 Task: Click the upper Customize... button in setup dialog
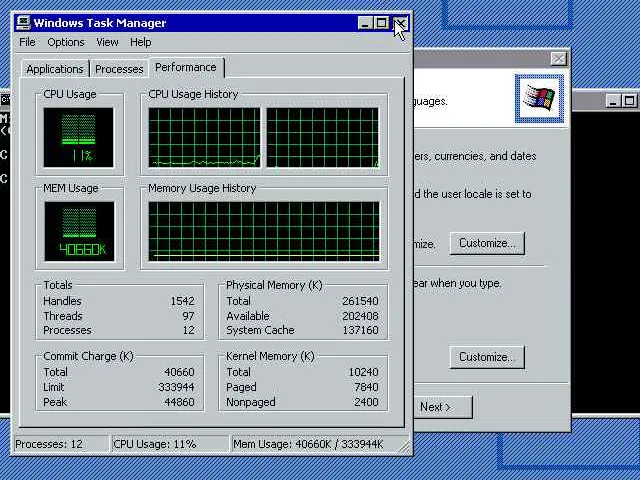pyautogui.click(x=487, y=243)
